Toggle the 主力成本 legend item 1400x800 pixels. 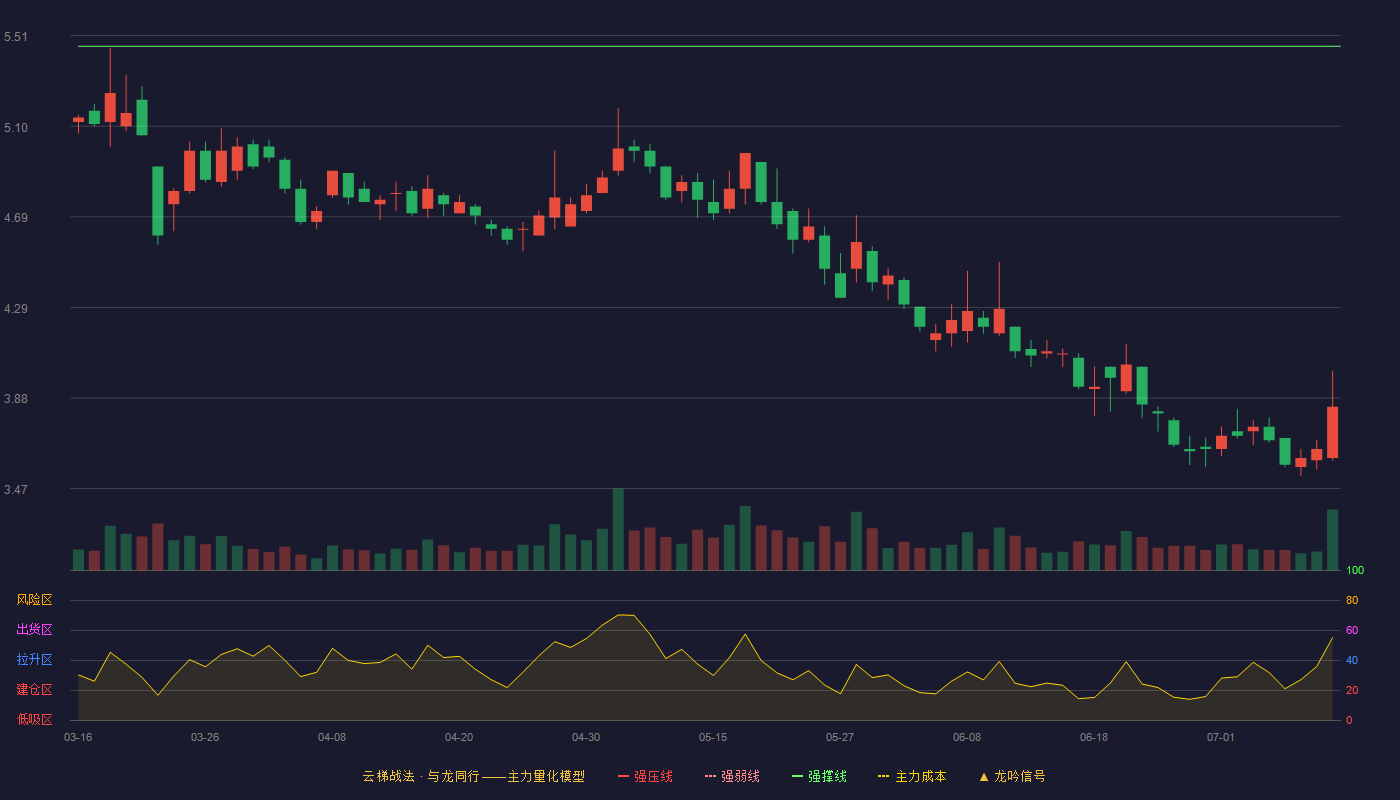point(912,776)
